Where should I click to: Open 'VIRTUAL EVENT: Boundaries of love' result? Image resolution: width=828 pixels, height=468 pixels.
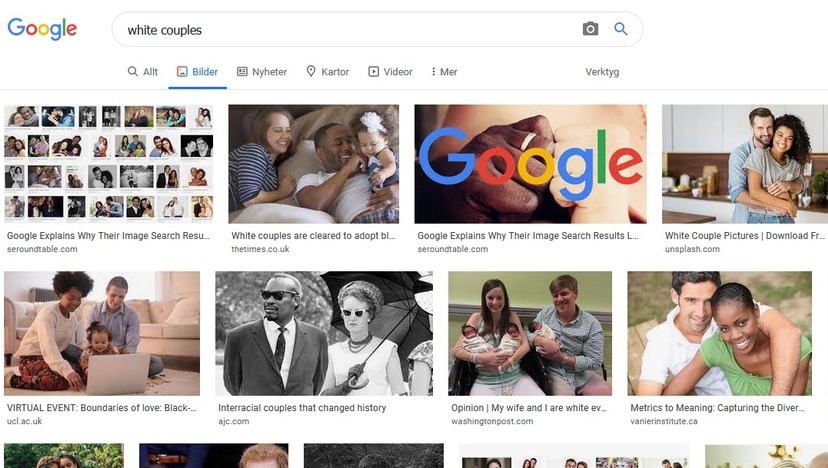101,408
